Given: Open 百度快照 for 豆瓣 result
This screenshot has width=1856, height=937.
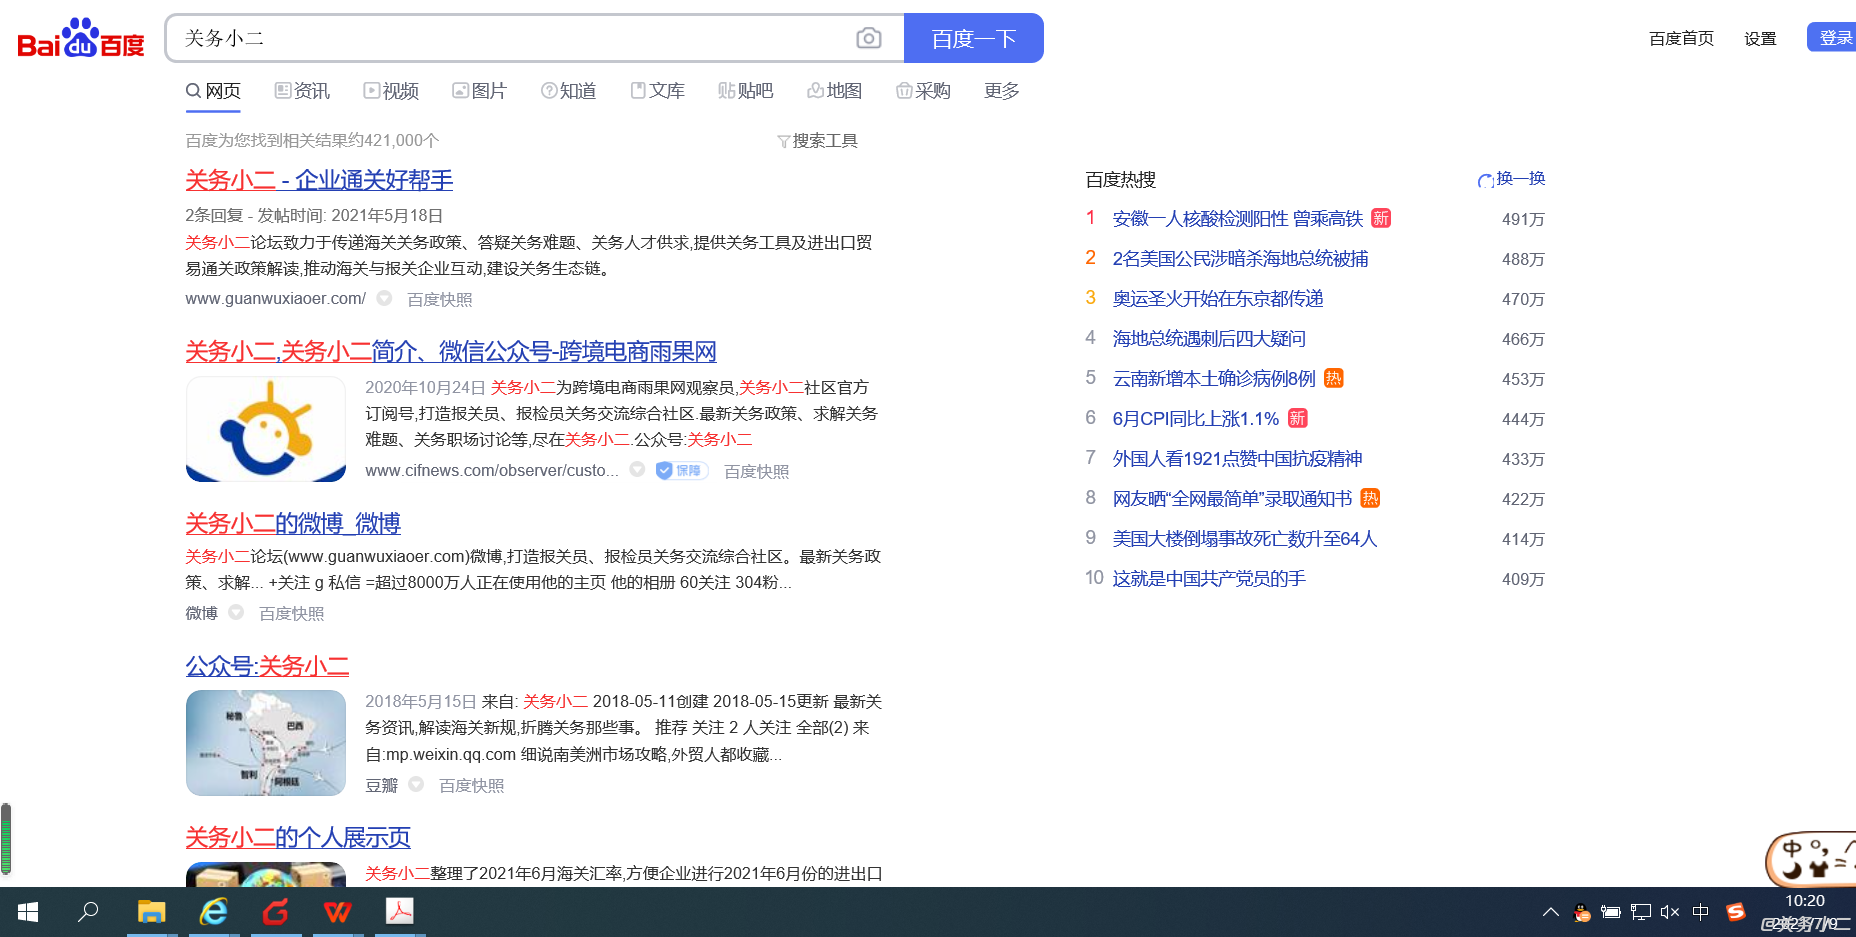Looking at the screenshot, I should (472, 785).
